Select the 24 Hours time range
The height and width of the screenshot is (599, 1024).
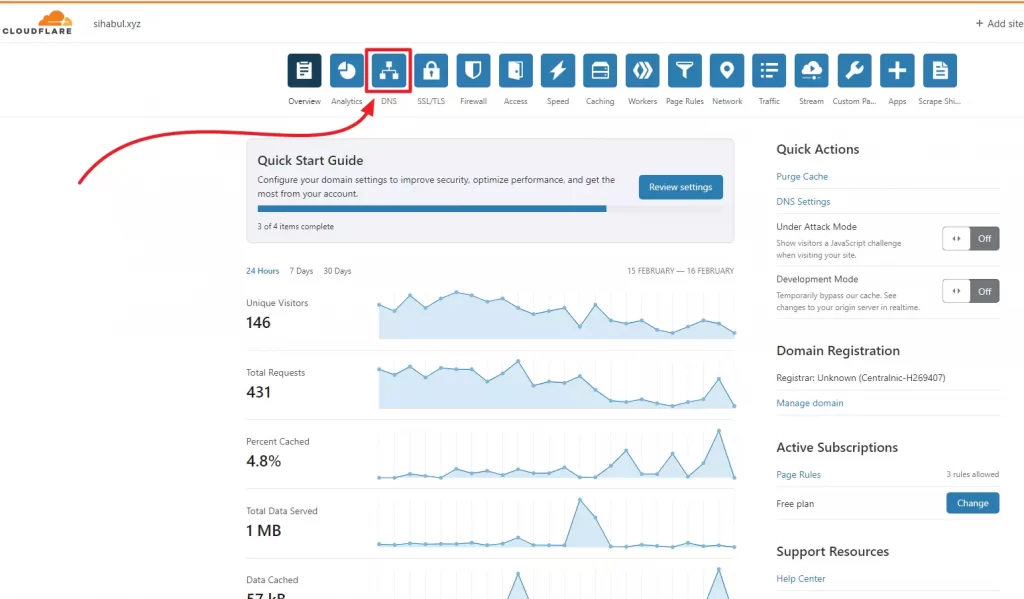tap(263, 270)
